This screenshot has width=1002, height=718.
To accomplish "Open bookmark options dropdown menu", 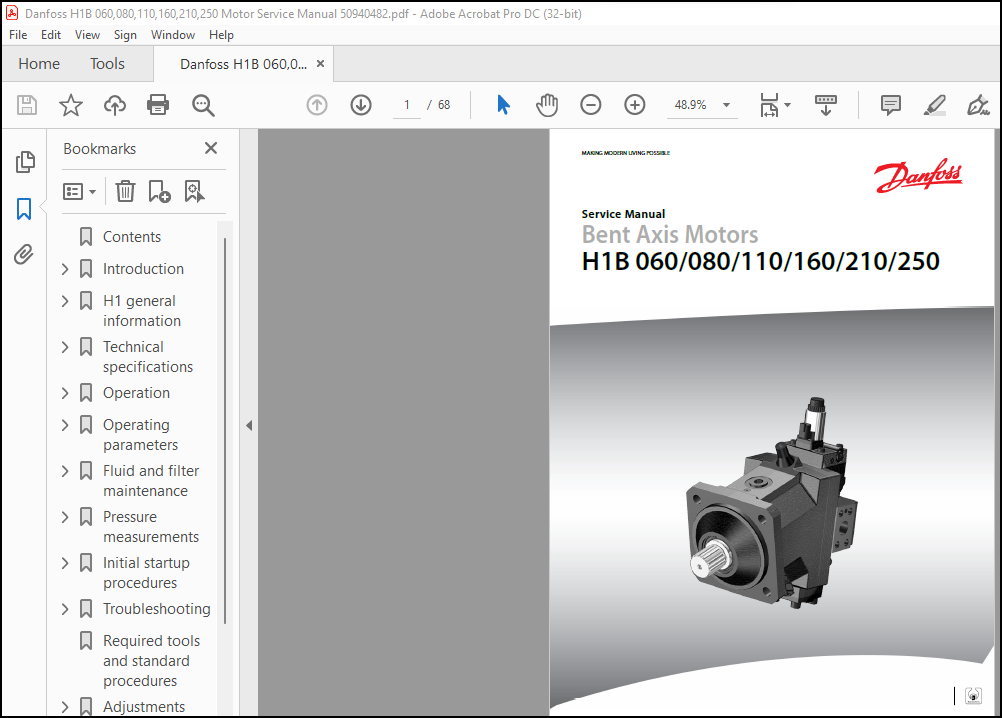I will 79,191.
